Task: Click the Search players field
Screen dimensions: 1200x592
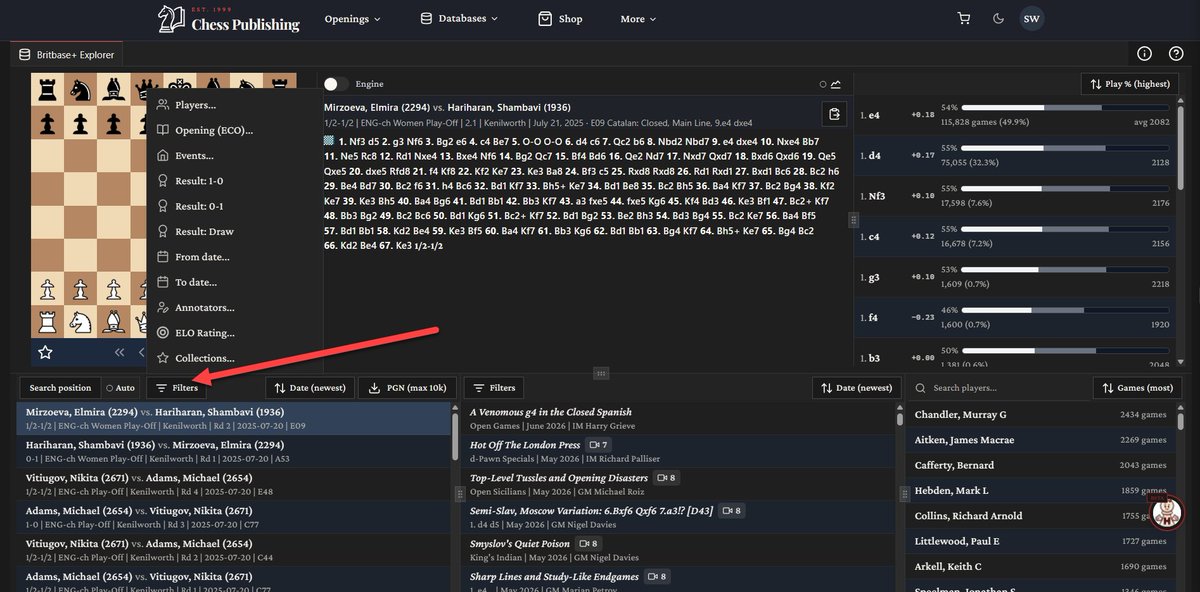Action: [1000, 388]
